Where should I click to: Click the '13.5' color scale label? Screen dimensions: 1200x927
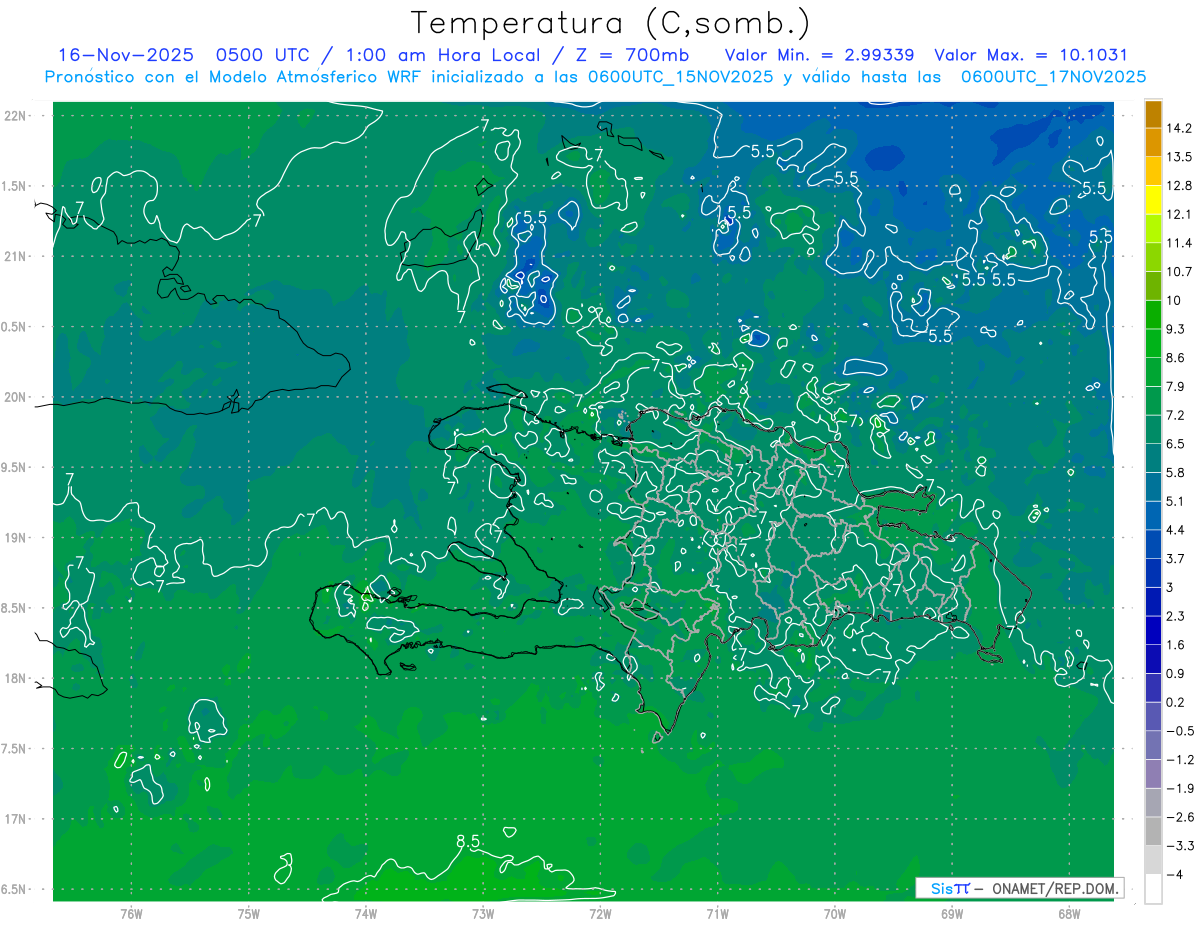[x=1180, y=157]
